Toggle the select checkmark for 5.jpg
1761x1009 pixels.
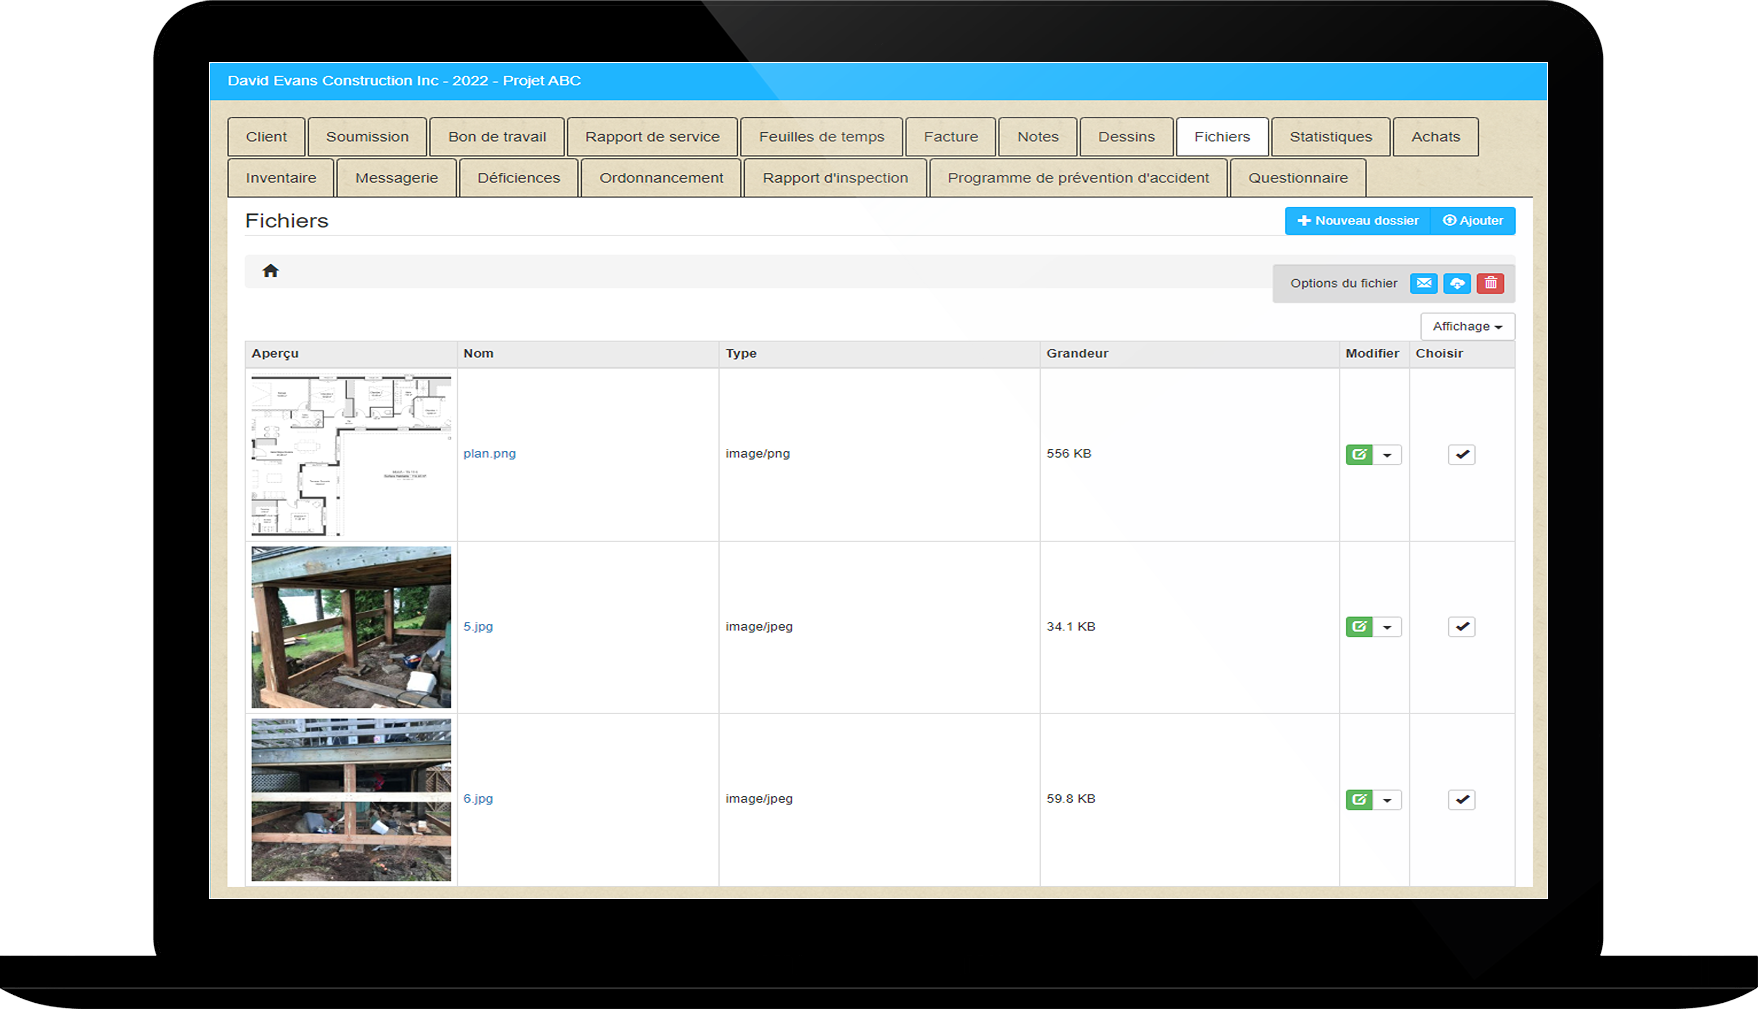tap(1461, 627)
